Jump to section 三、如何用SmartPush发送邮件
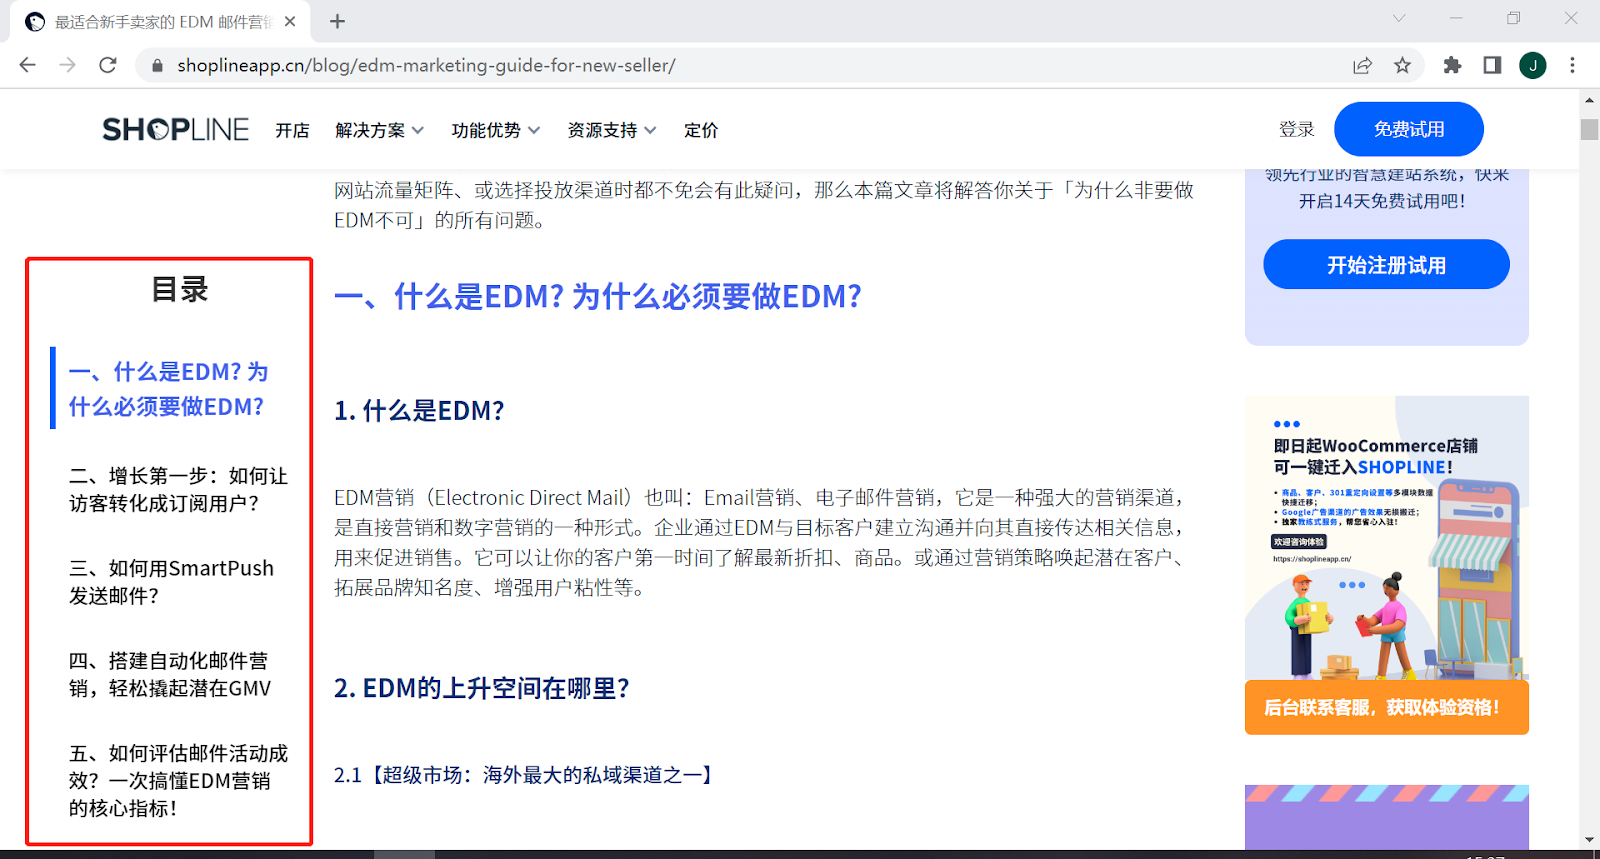The height and width of the screenshot is (859, 1600). [171, 581]
